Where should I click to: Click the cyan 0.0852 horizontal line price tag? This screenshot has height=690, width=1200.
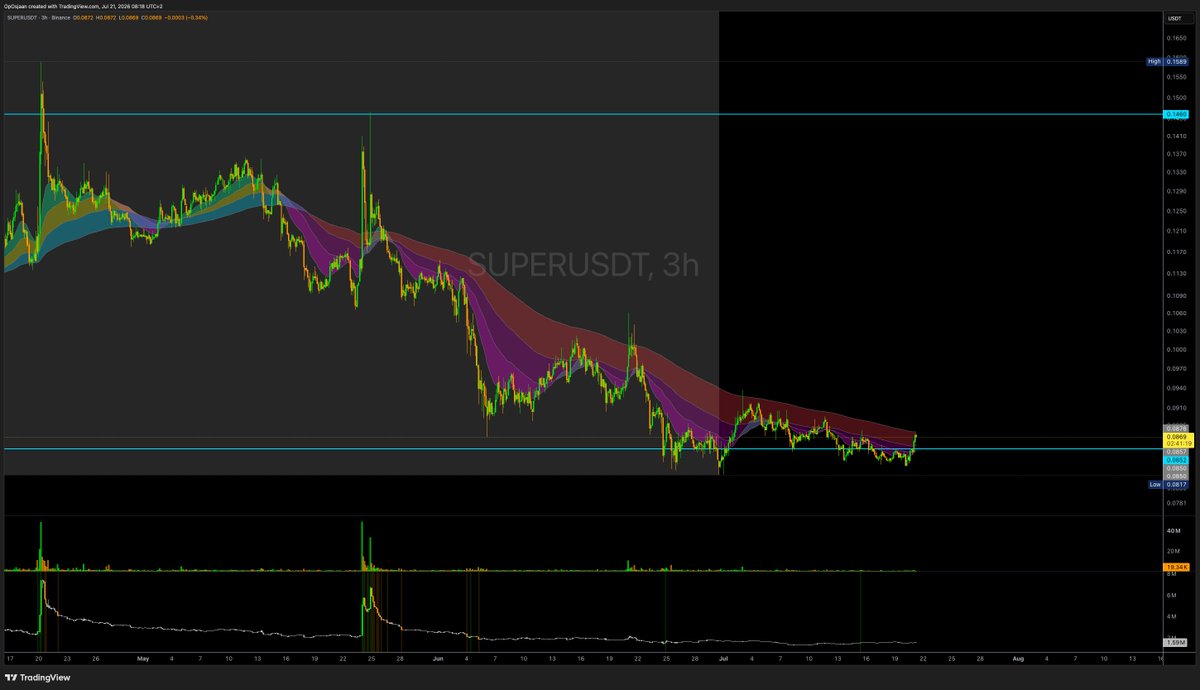(x=1175, y=459)
